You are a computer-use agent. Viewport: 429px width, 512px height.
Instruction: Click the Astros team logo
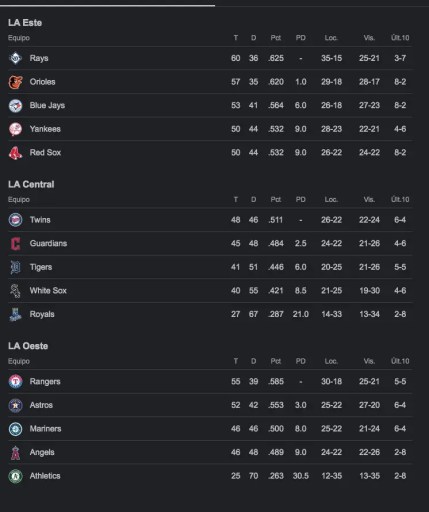tap(15, 405)
